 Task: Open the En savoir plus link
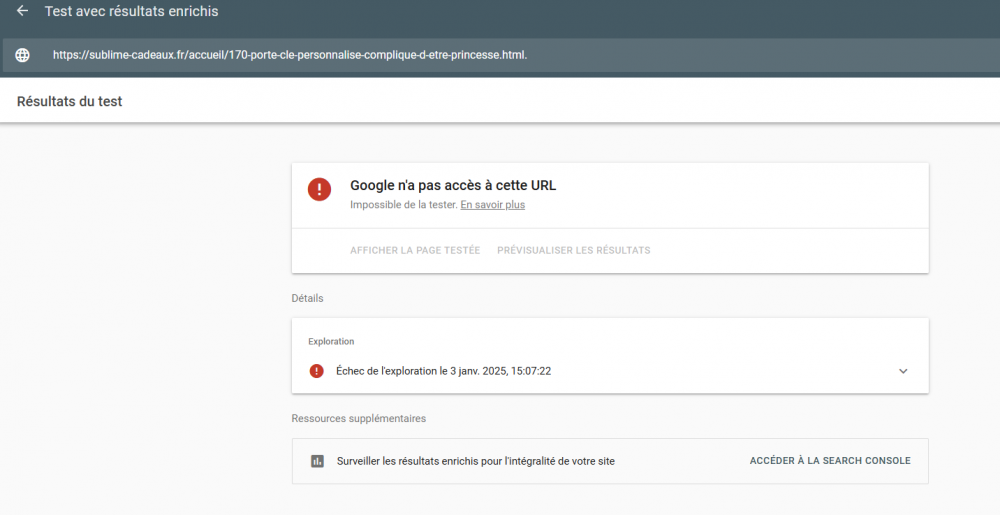tap(492, 205)
